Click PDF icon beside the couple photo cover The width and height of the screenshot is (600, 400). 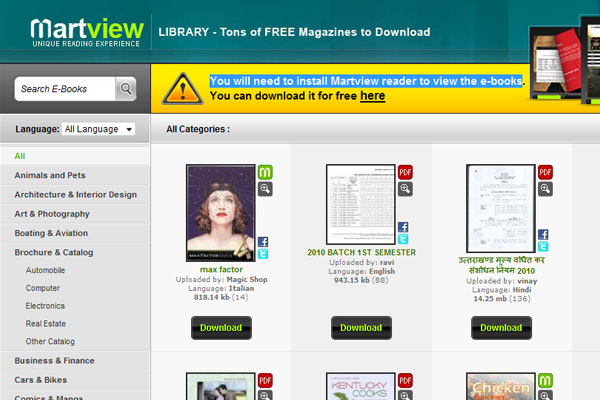pos(265,380)
